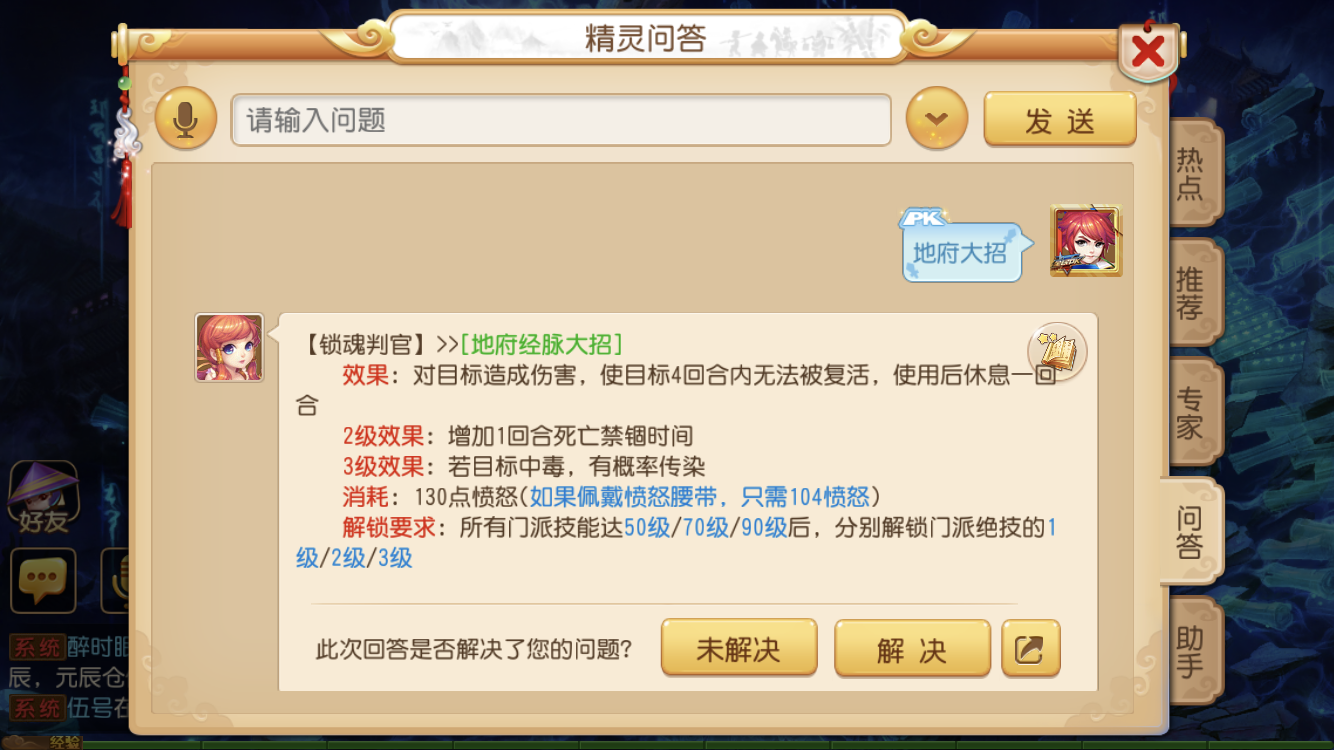
Task: Expand the round dropdown arrow beside 发送
Action: [x=937, y=119]
